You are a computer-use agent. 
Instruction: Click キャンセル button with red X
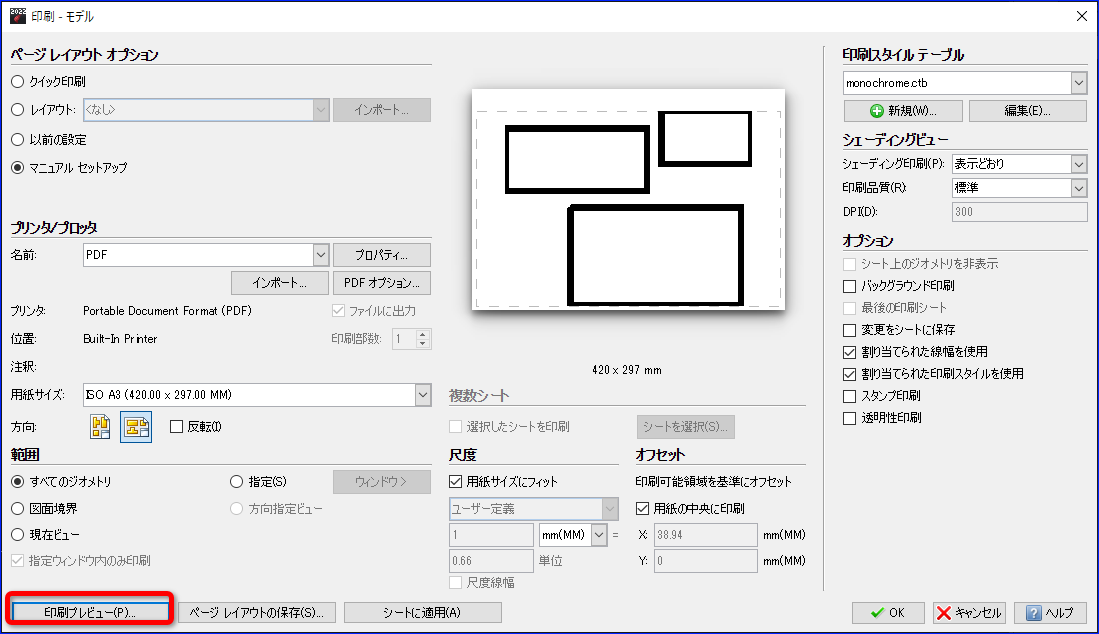point(969,612)
